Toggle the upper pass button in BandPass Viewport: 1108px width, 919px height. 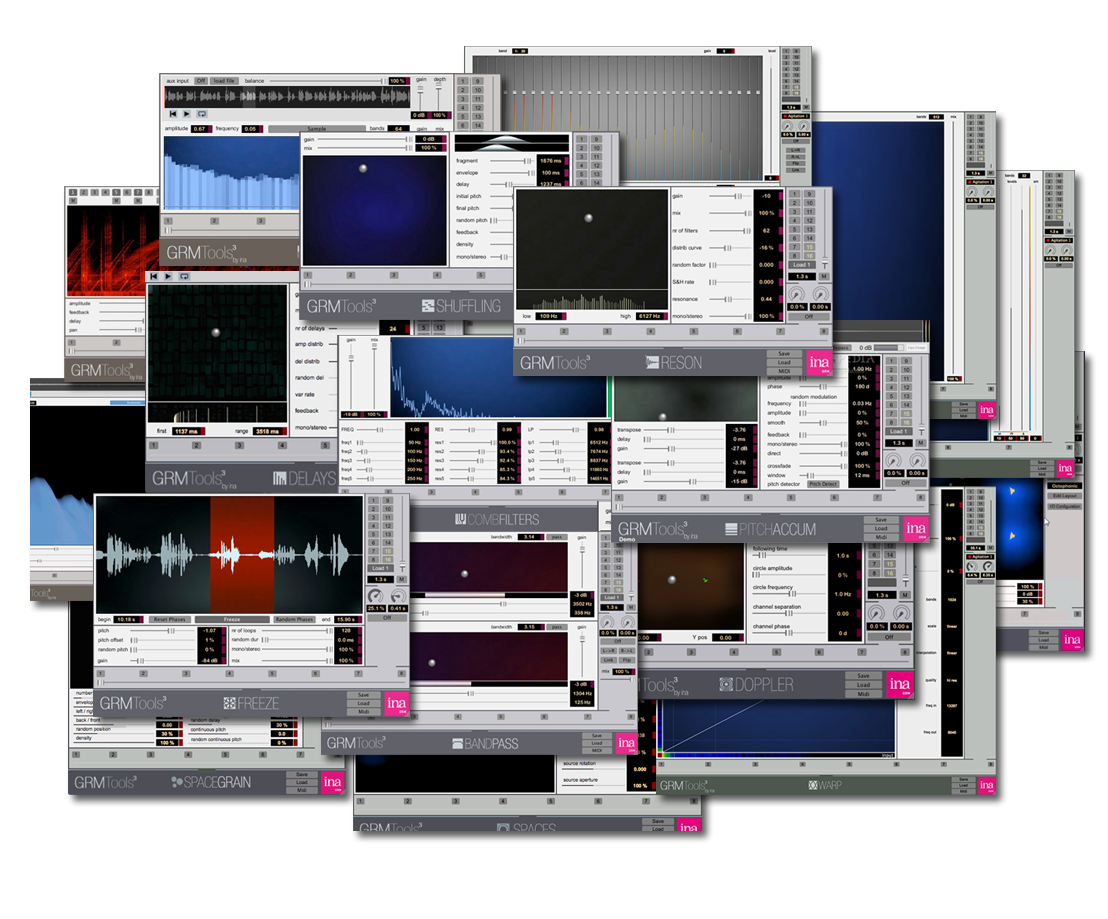(x=557, y=537)
